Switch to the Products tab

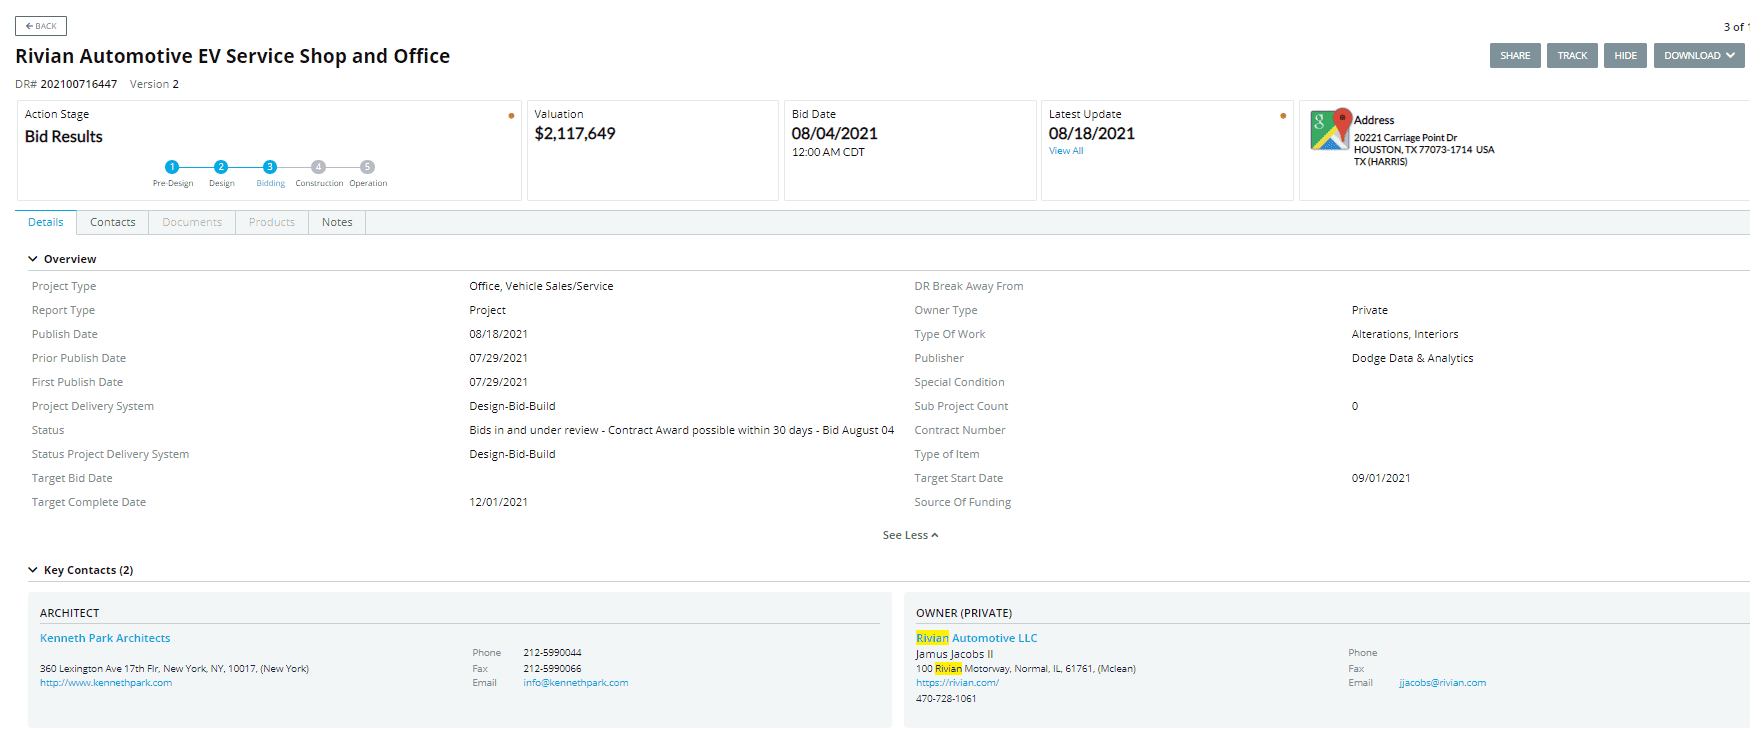click(272, 222)
